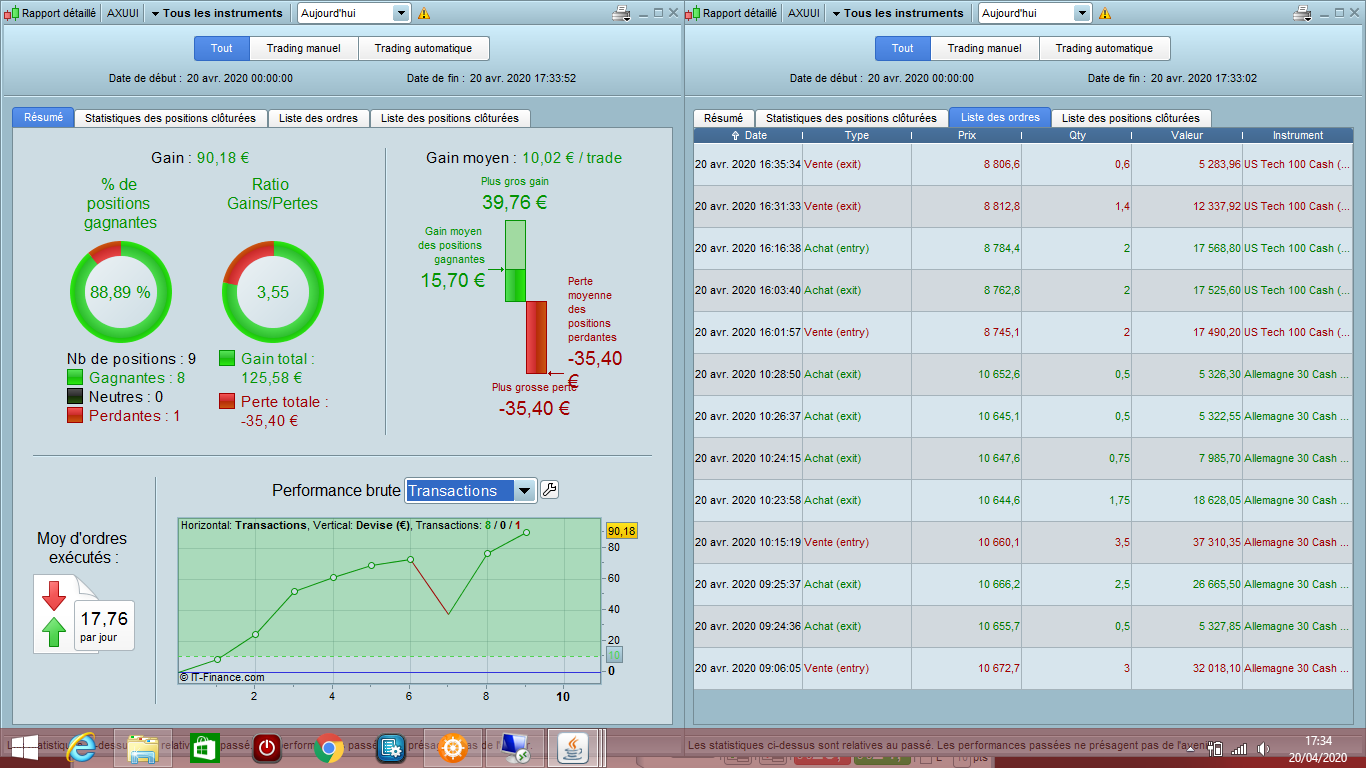Image resolution: width=1366 pixels, height=768 pixels.
Task: Switch to Résumé tab in orders-list window
Action: (723, 118)
